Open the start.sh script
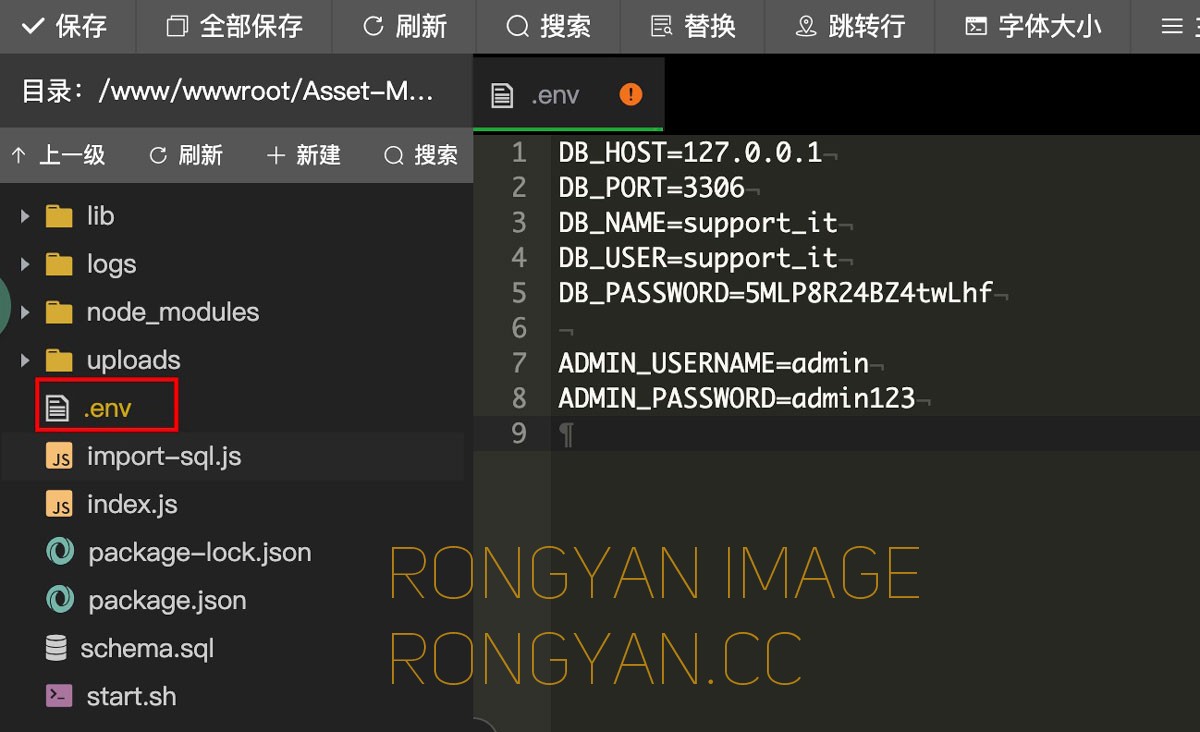Screen dimensions: 1200x732 coord(131,696)
